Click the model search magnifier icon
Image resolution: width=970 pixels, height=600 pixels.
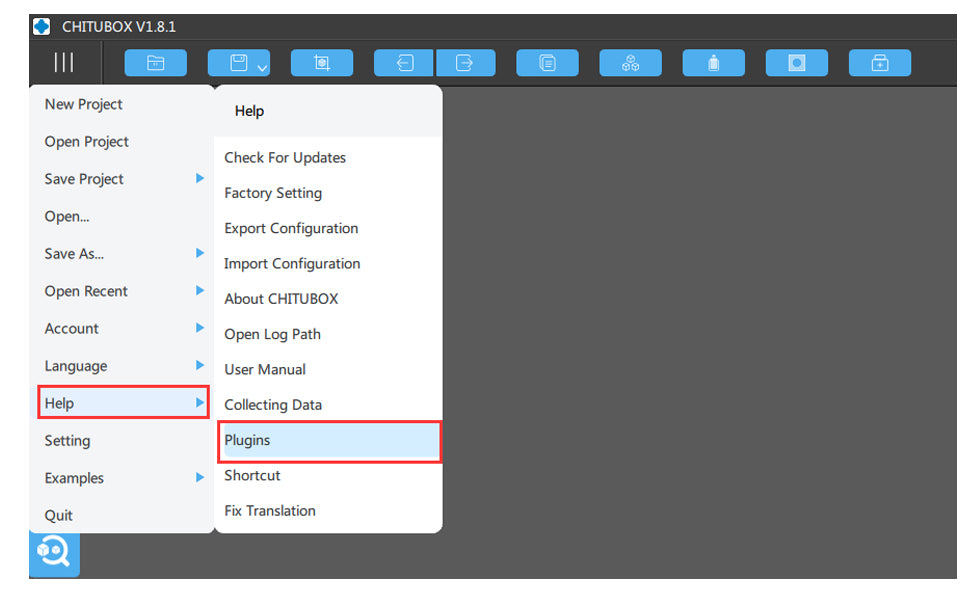[54, 552]
